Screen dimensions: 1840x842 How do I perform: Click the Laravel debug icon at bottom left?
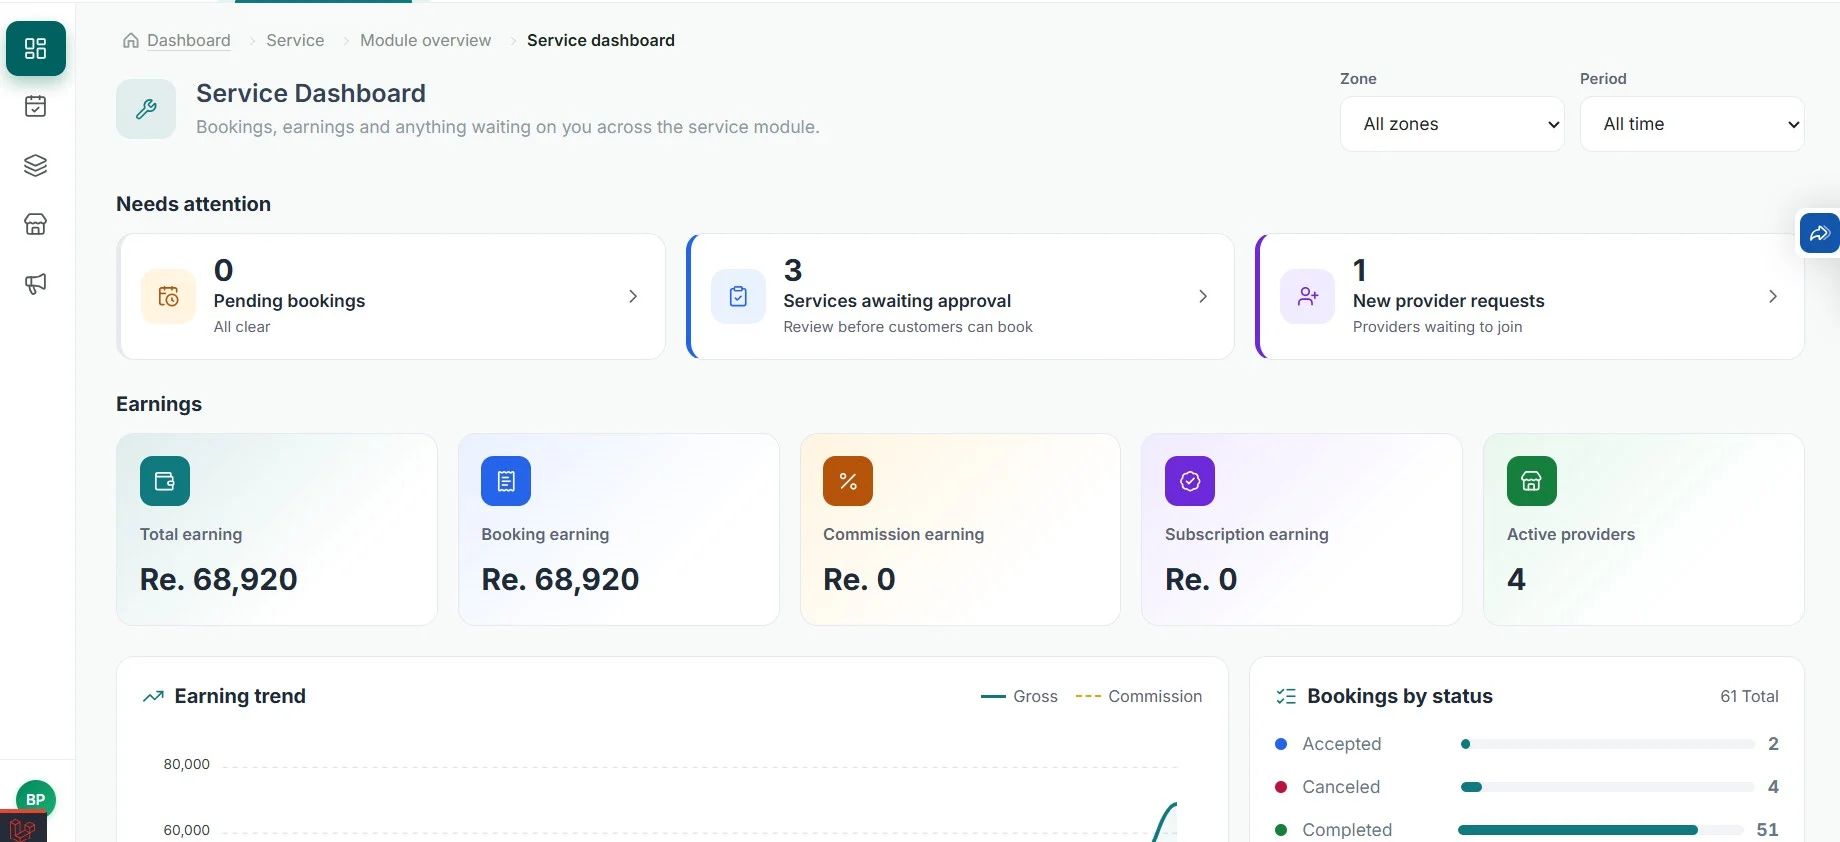(23, 828)
